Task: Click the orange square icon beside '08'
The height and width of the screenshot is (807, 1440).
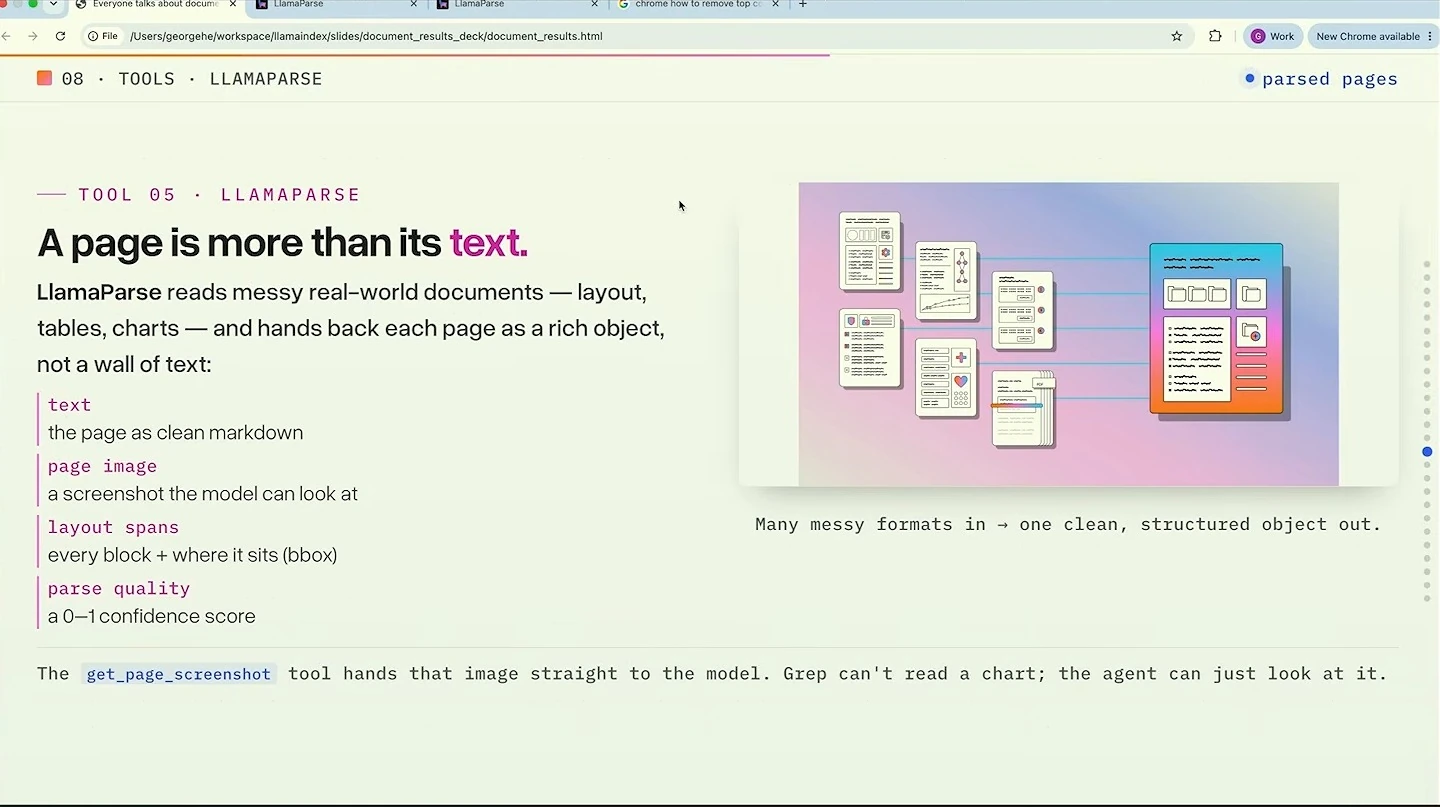Action: (x=44, y=78)
